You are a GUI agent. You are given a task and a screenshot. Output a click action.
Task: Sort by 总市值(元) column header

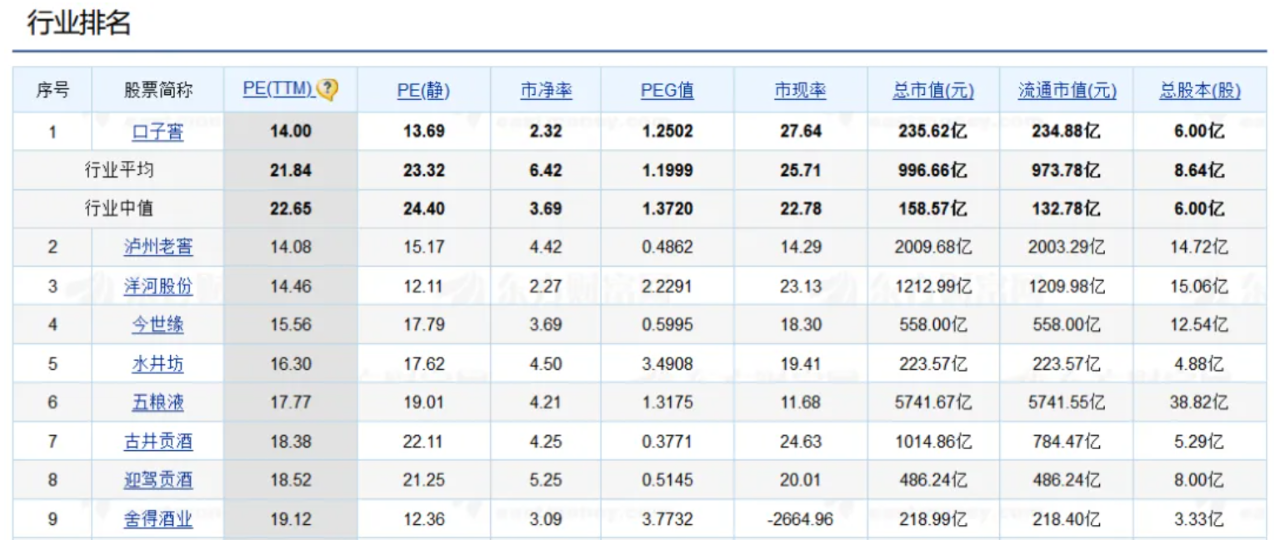933,90
